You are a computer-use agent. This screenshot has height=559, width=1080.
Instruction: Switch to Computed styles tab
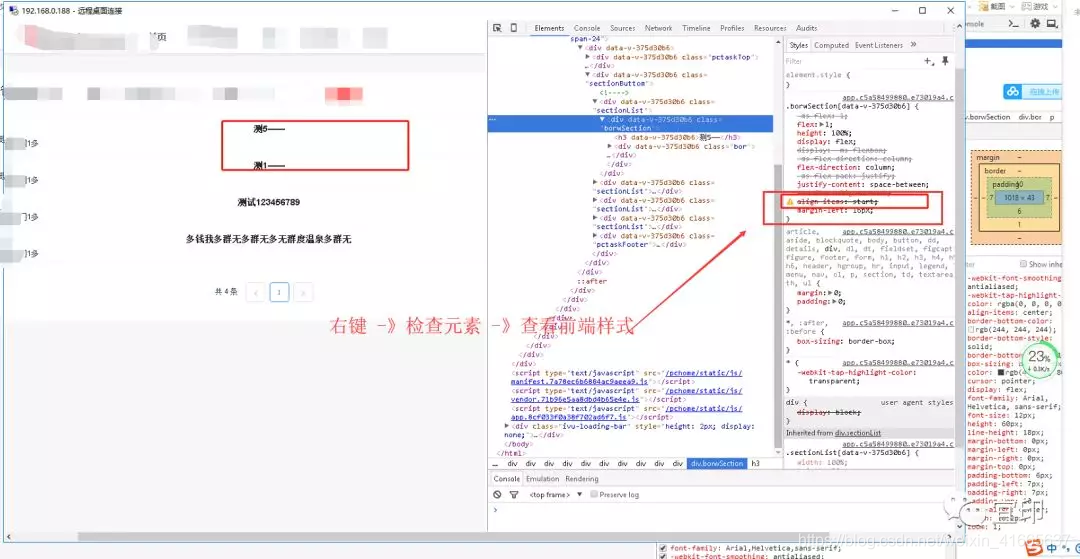[x=831, y=45]
